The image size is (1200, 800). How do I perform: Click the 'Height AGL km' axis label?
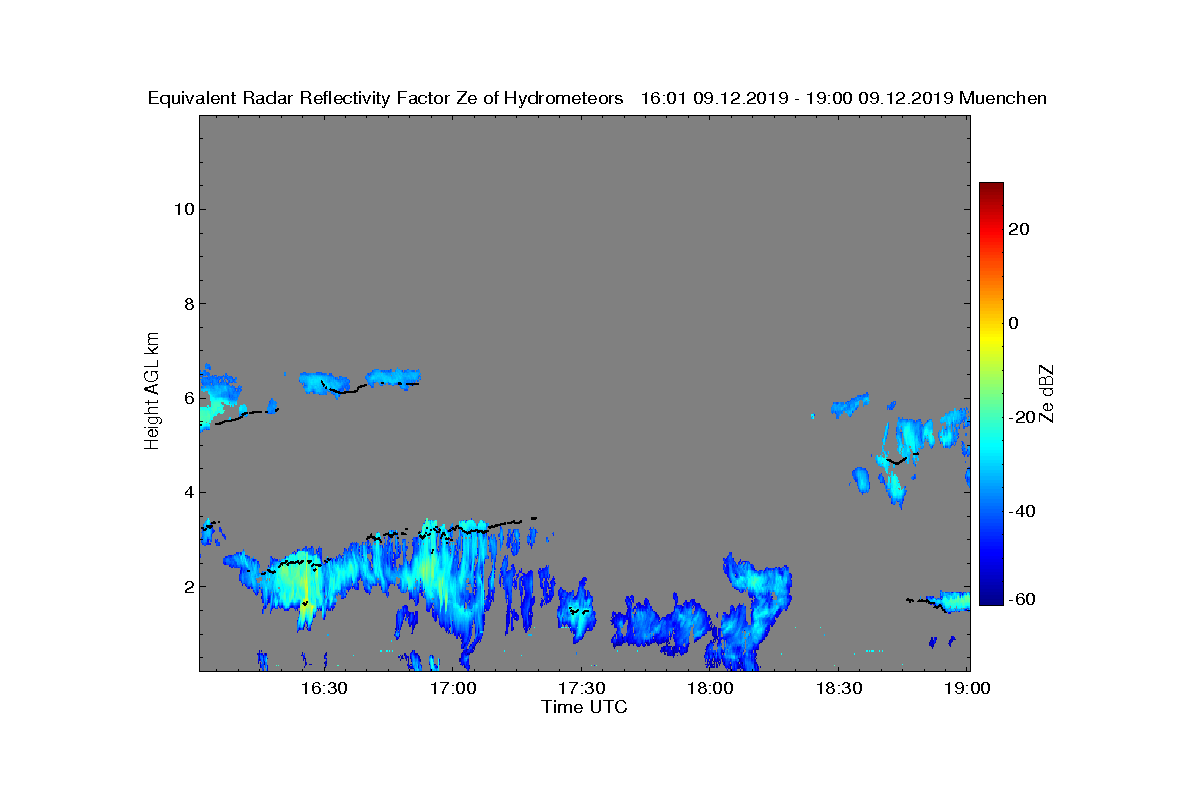pyautogui.click(x=152, y=391)
